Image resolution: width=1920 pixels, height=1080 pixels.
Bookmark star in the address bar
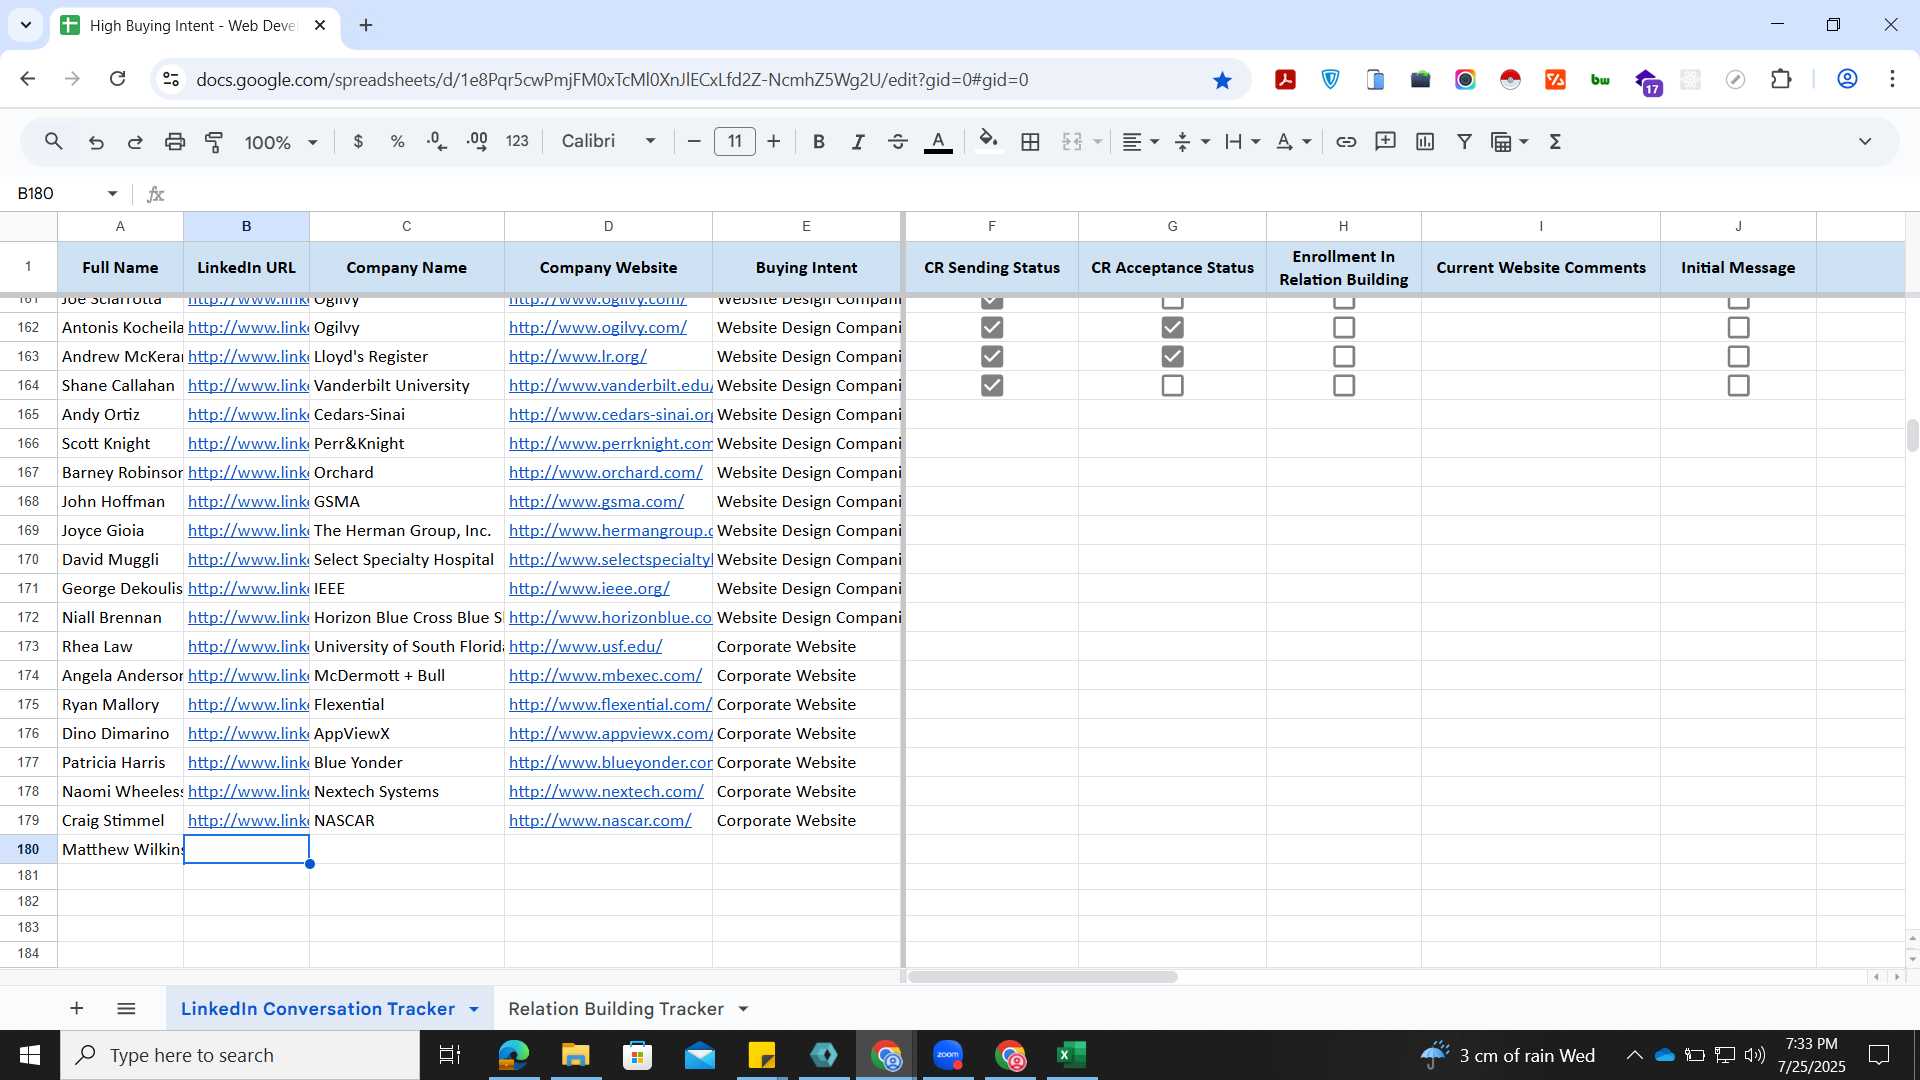point(1222,80)
